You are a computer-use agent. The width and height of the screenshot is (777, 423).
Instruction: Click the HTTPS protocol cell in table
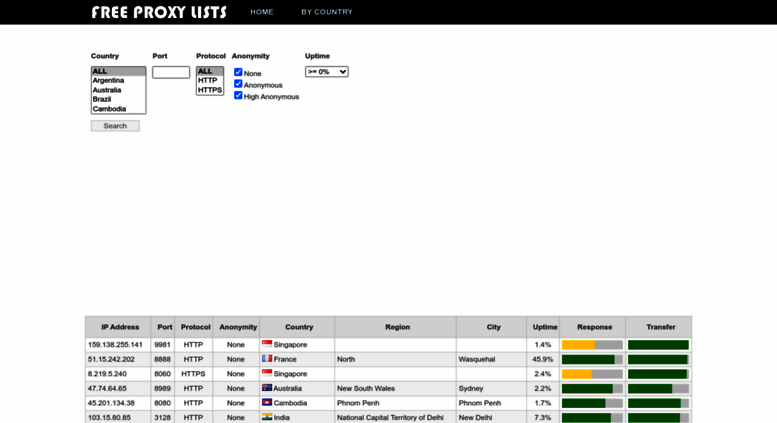[193, 374]
